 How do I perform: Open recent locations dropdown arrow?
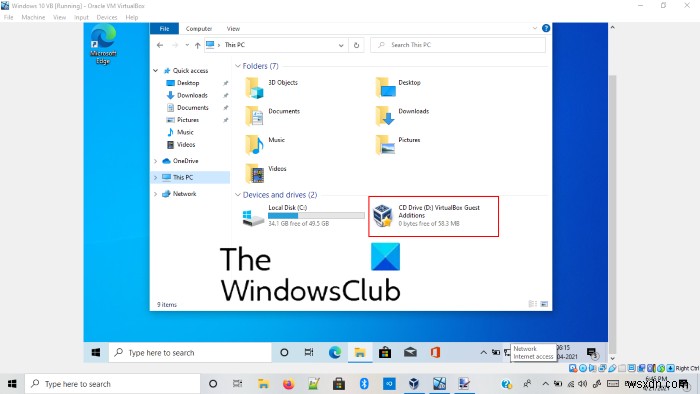(187, 45)
